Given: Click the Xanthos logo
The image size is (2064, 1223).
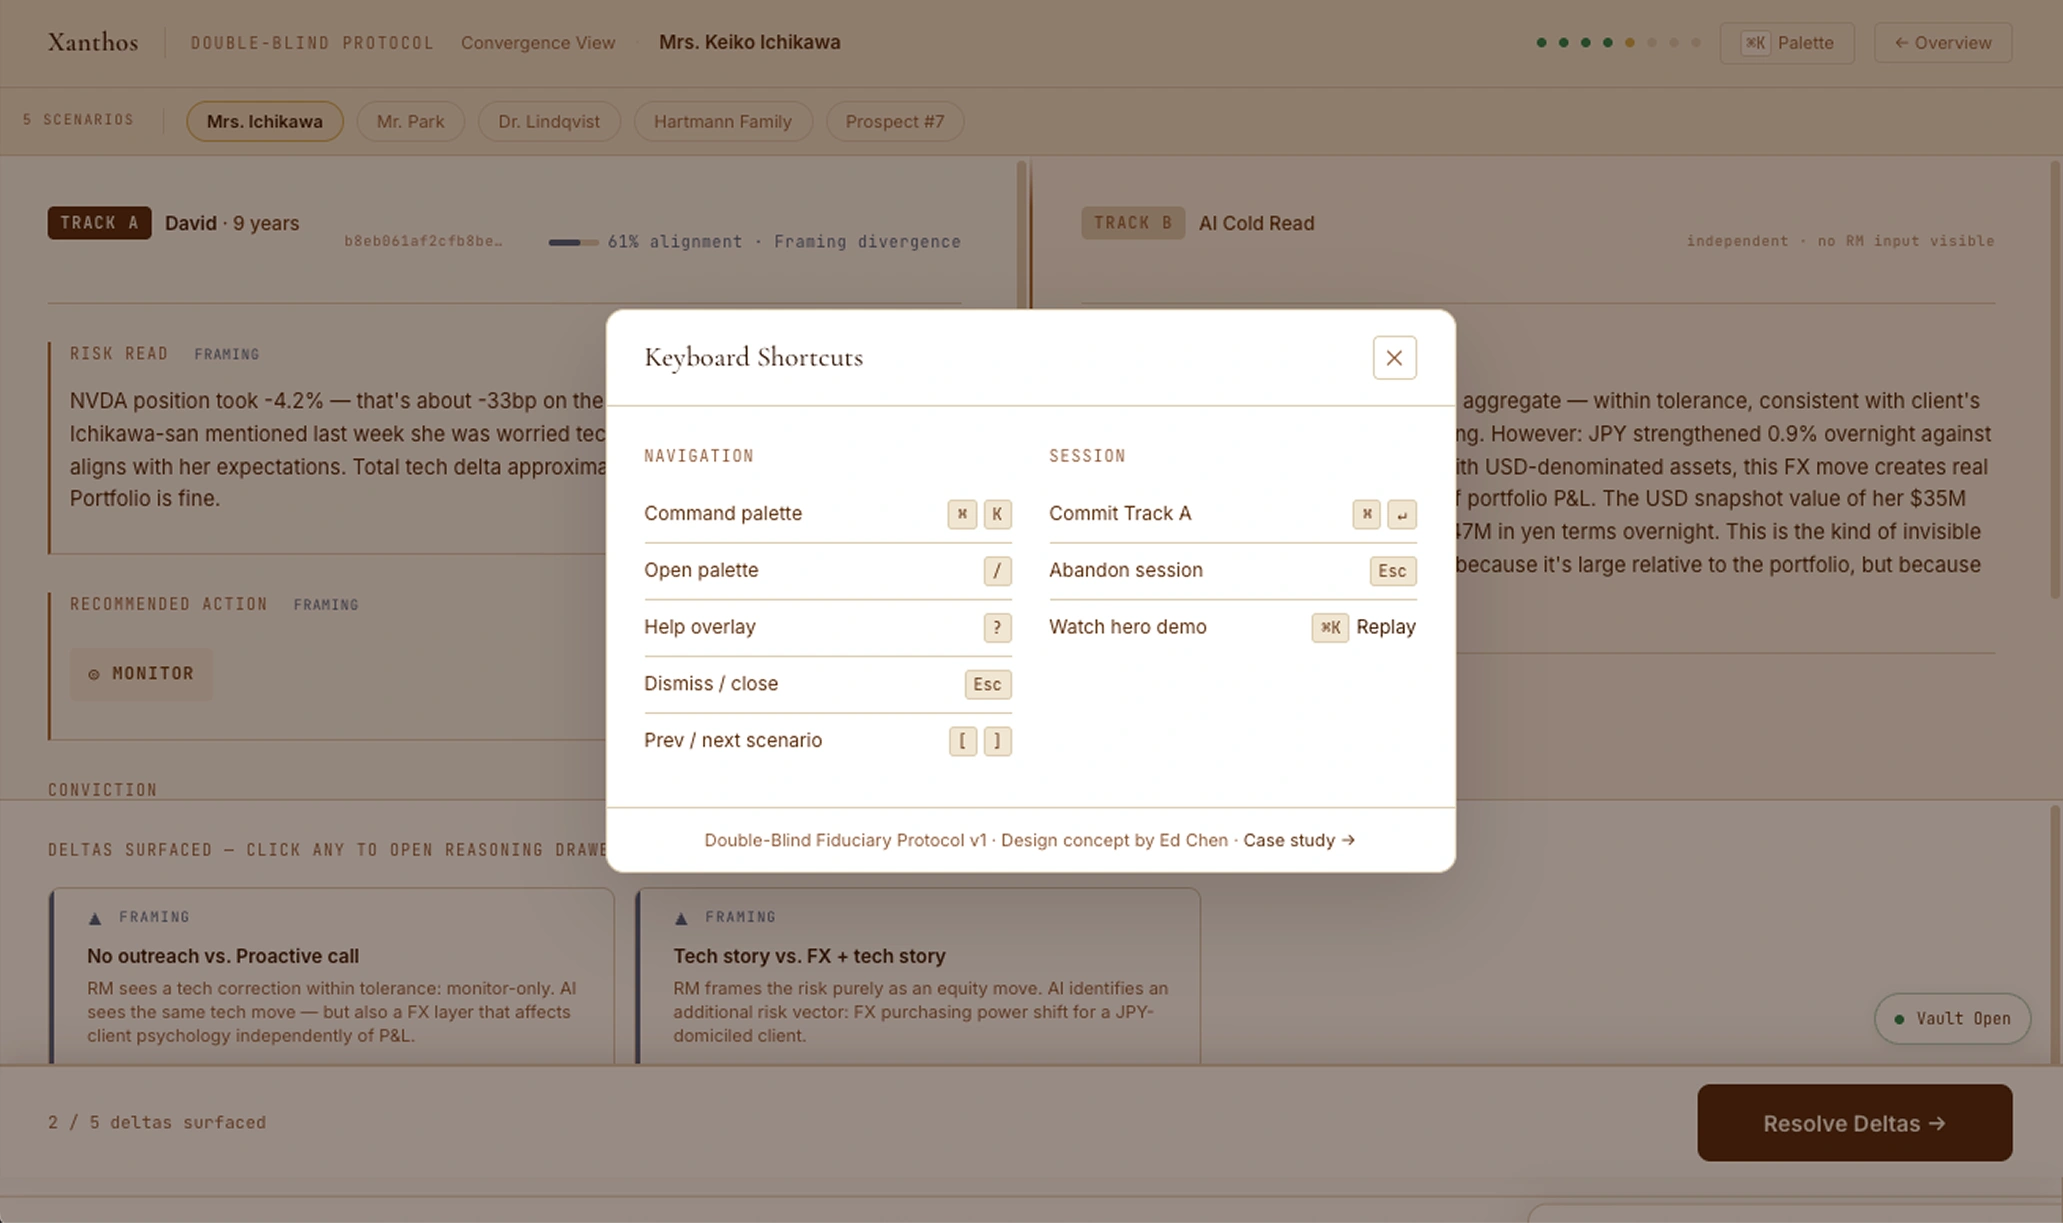Looking at the screenshot, I should (x=91, y=42).
